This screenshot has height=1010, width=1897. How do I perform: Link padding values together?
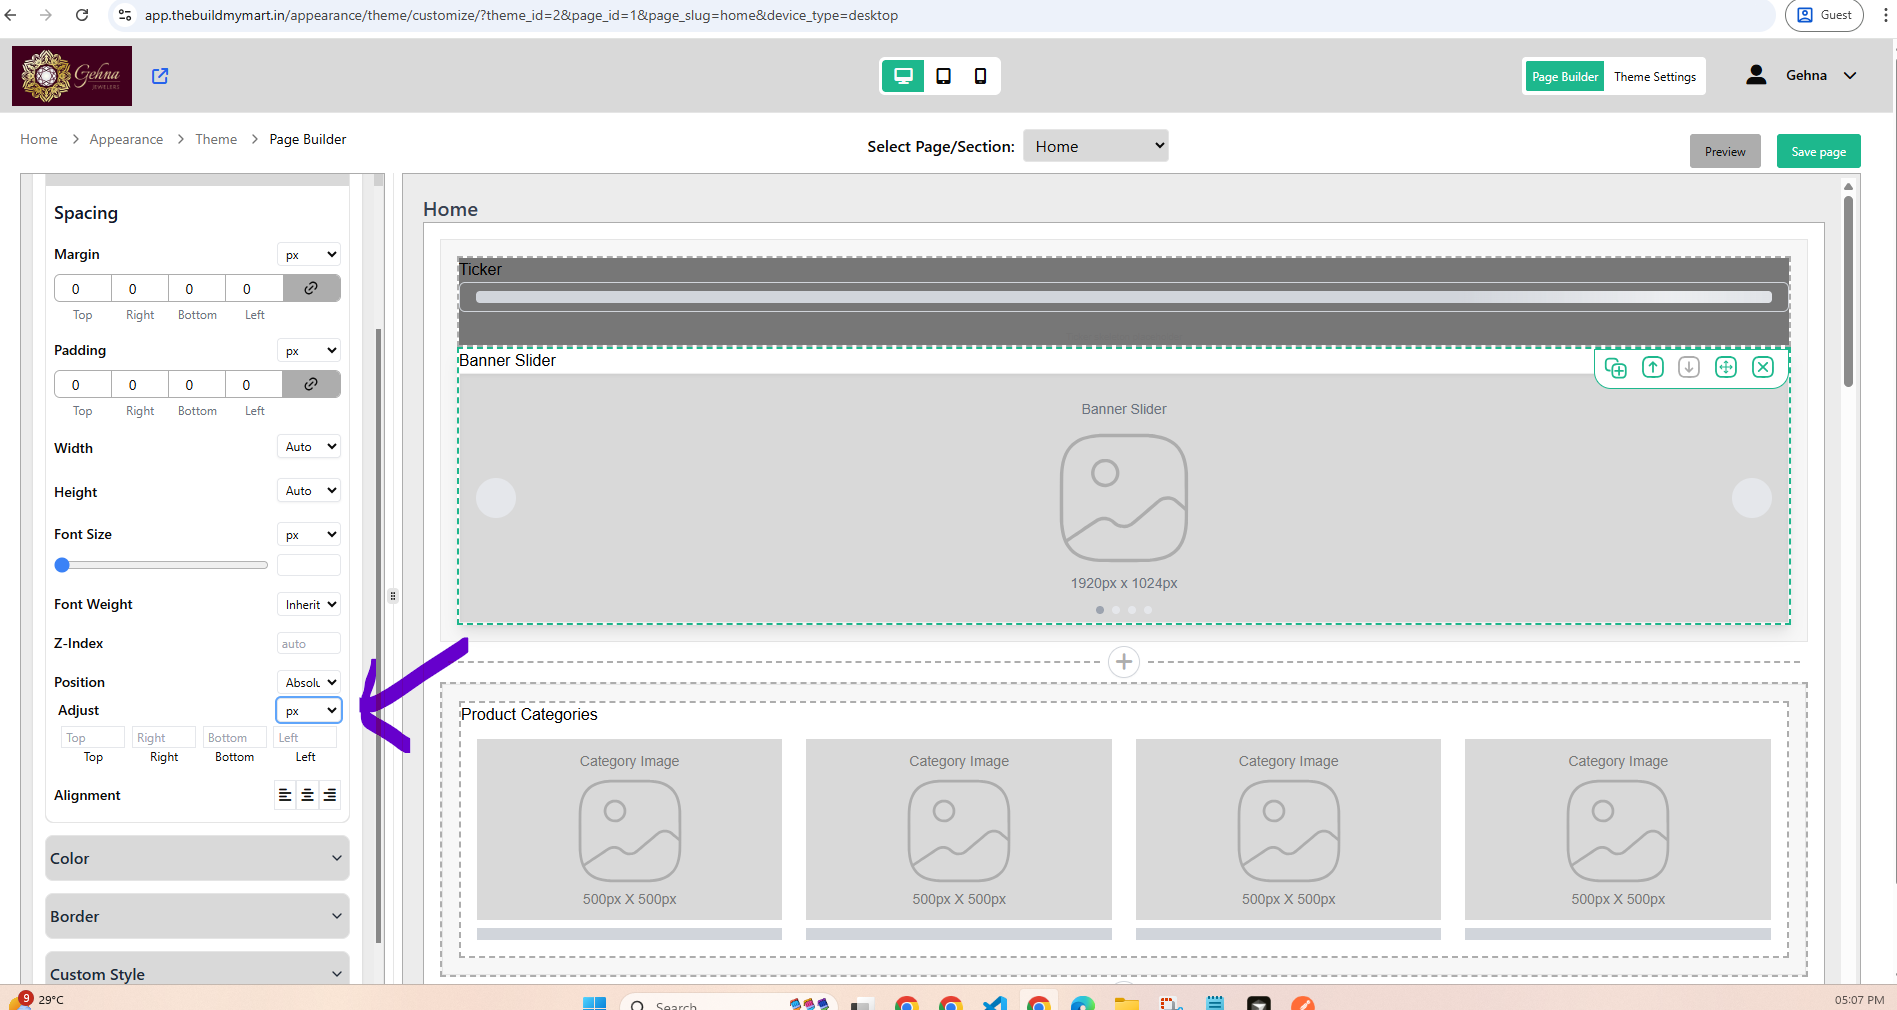click(311, 384)
